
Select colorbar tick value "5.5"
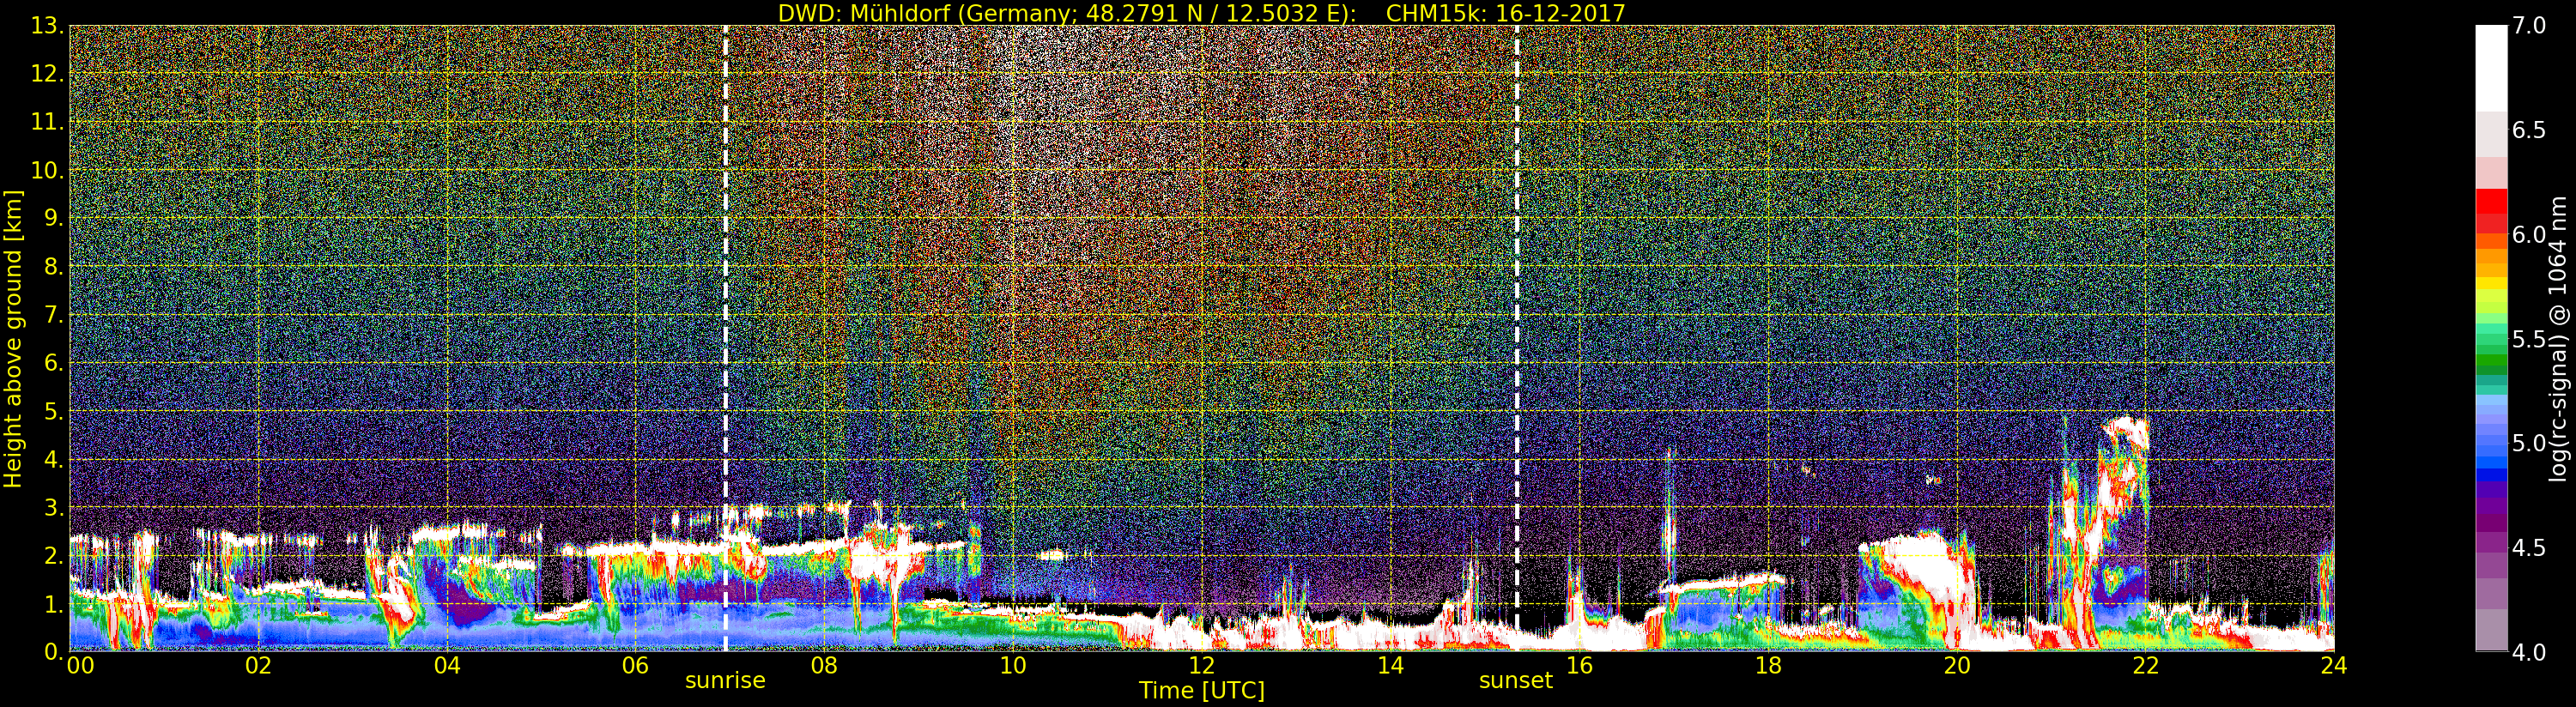tap(2529, 339)
